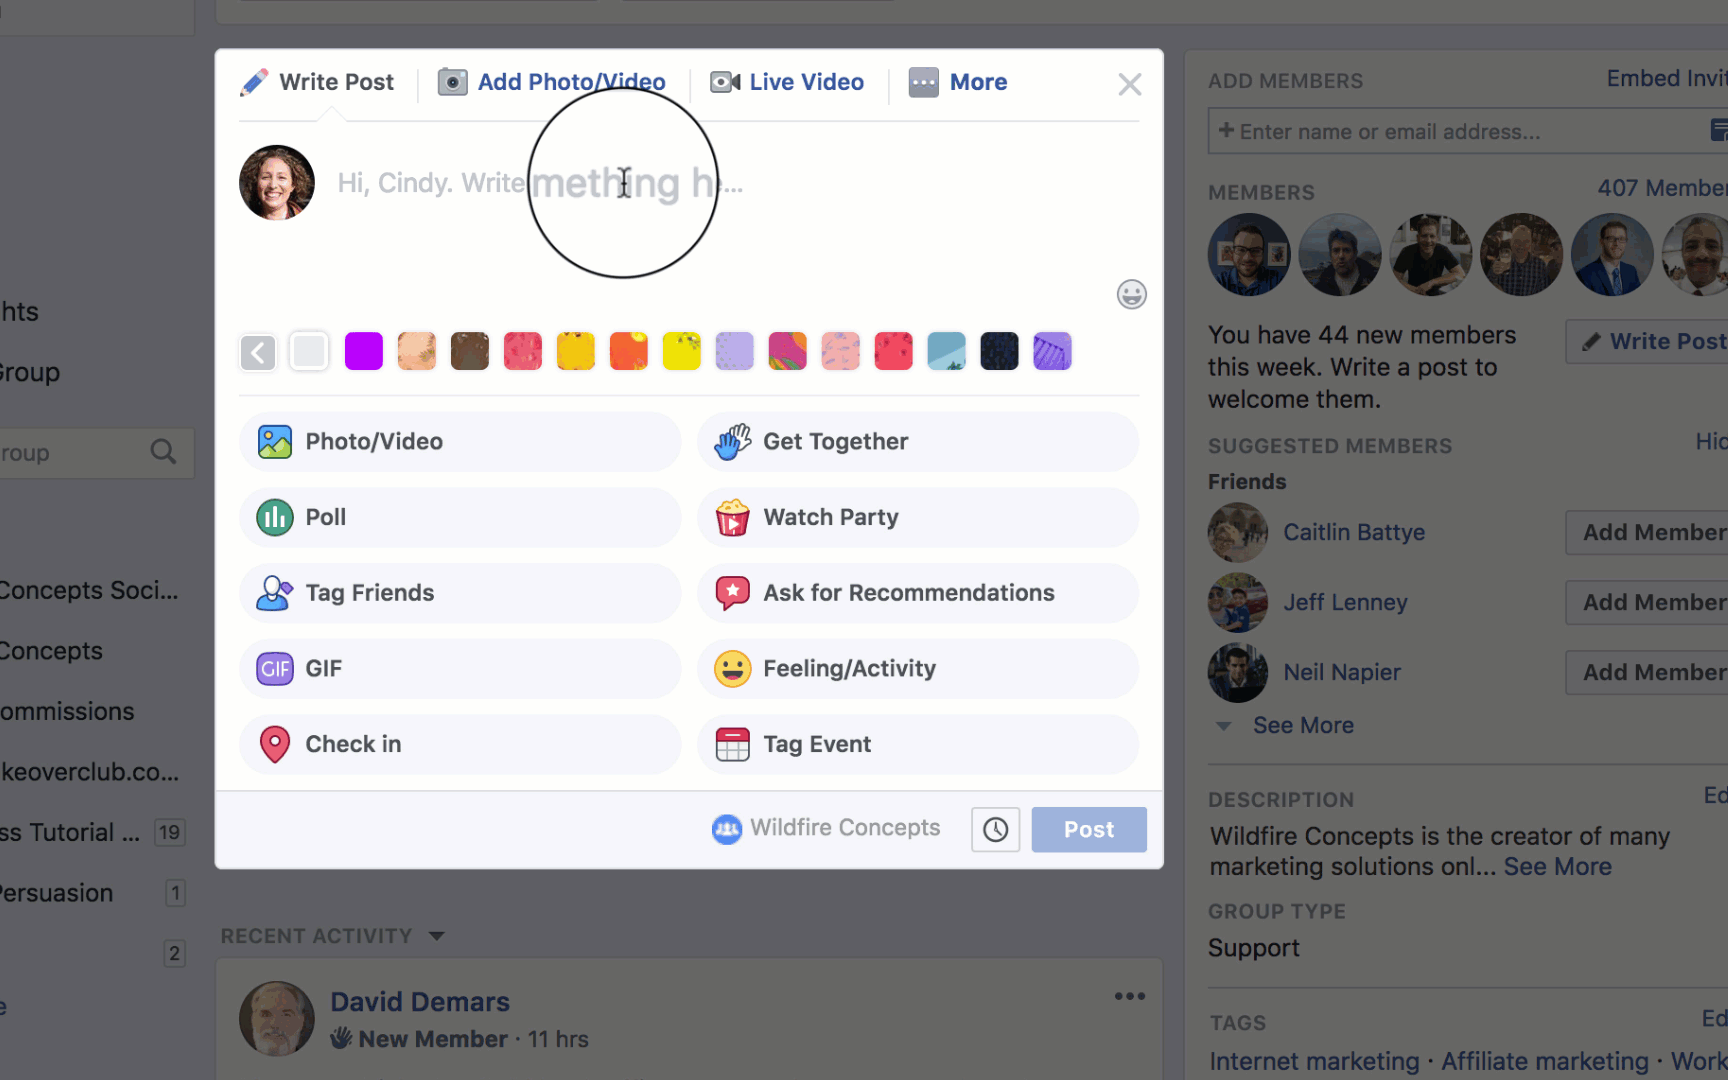Image resolution: width=1728 pixels, height=1080 pixels.
Task: Click the pencil icon beside Write Post tab
Action: pos(254,82)
